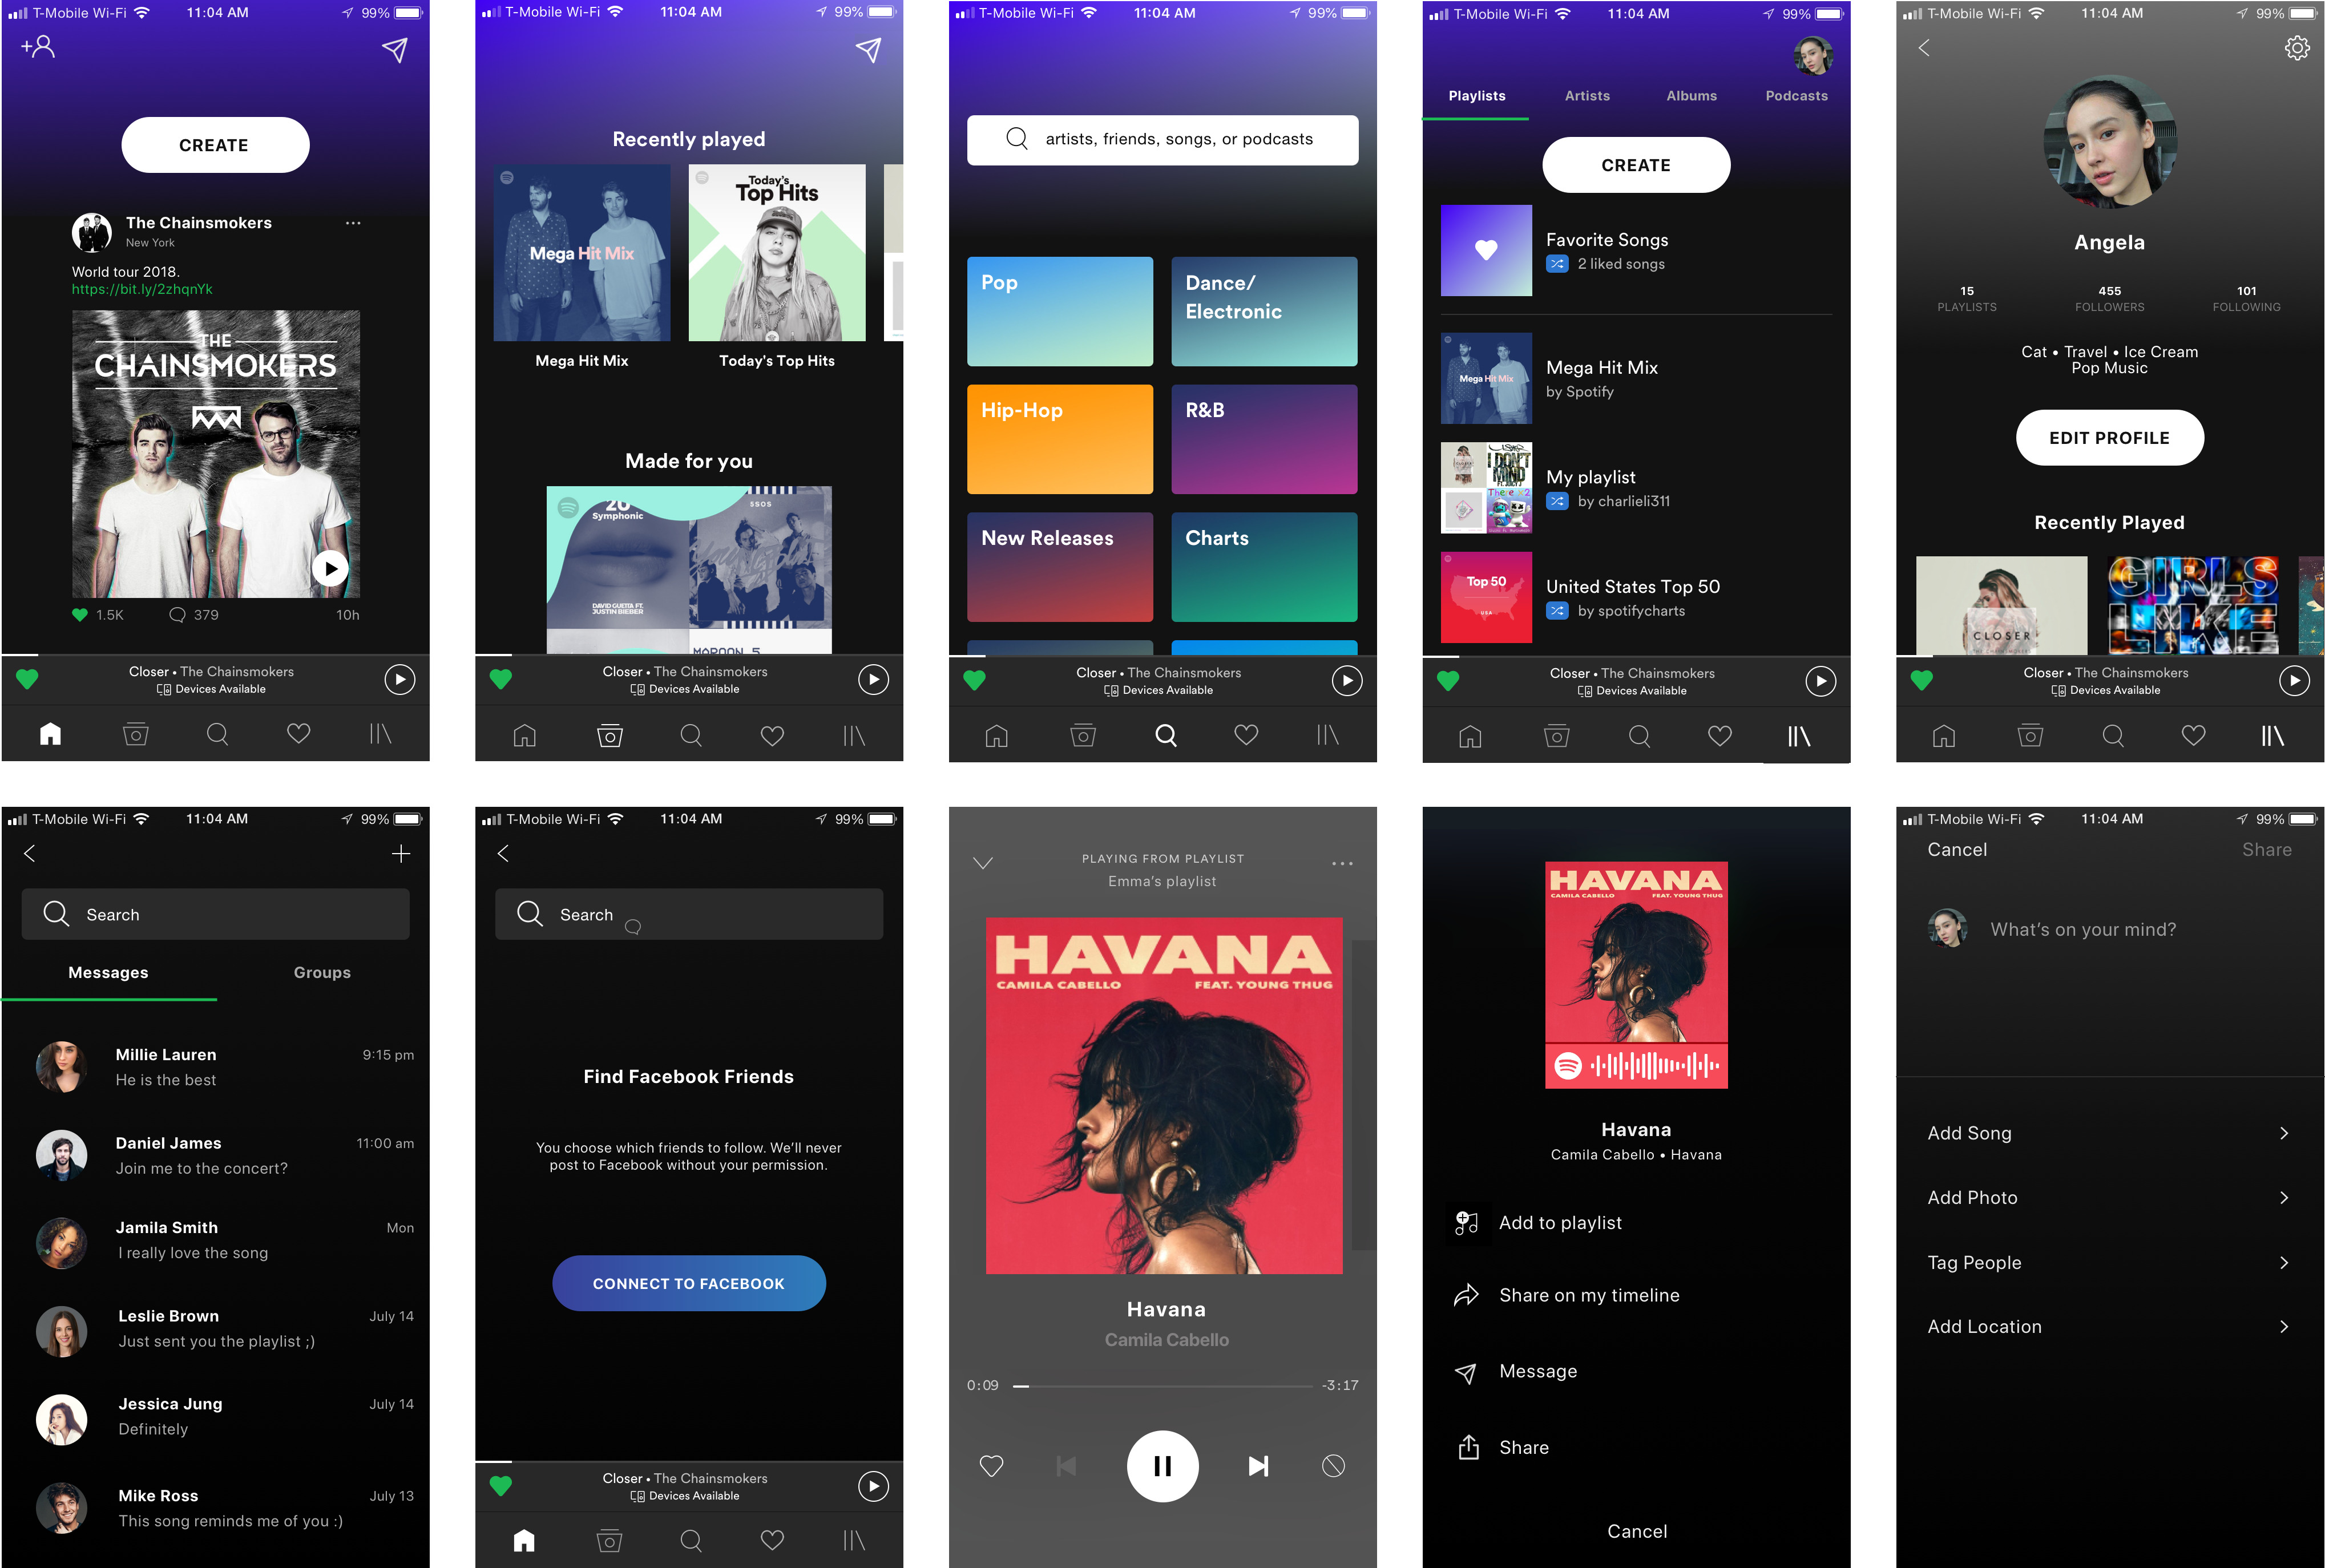Tap CONNECT TO FACEBOOK
Screen dimensions: 2325x1568
(x=688, y=1283)
